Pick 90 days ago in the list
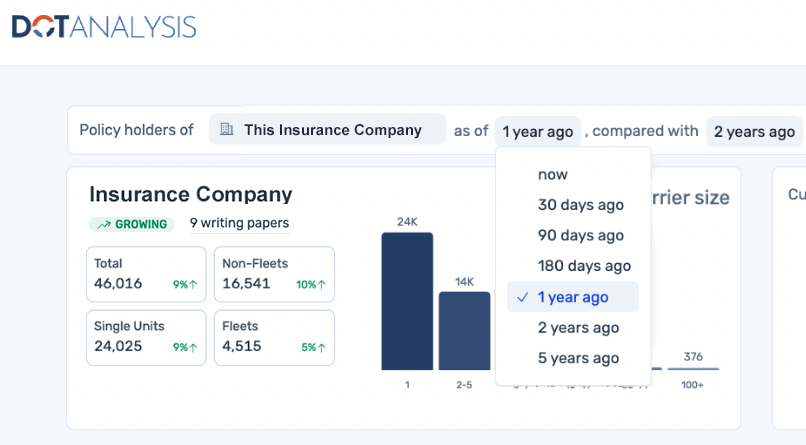Viewport: 806px width, 445px height. coord(580,235)
